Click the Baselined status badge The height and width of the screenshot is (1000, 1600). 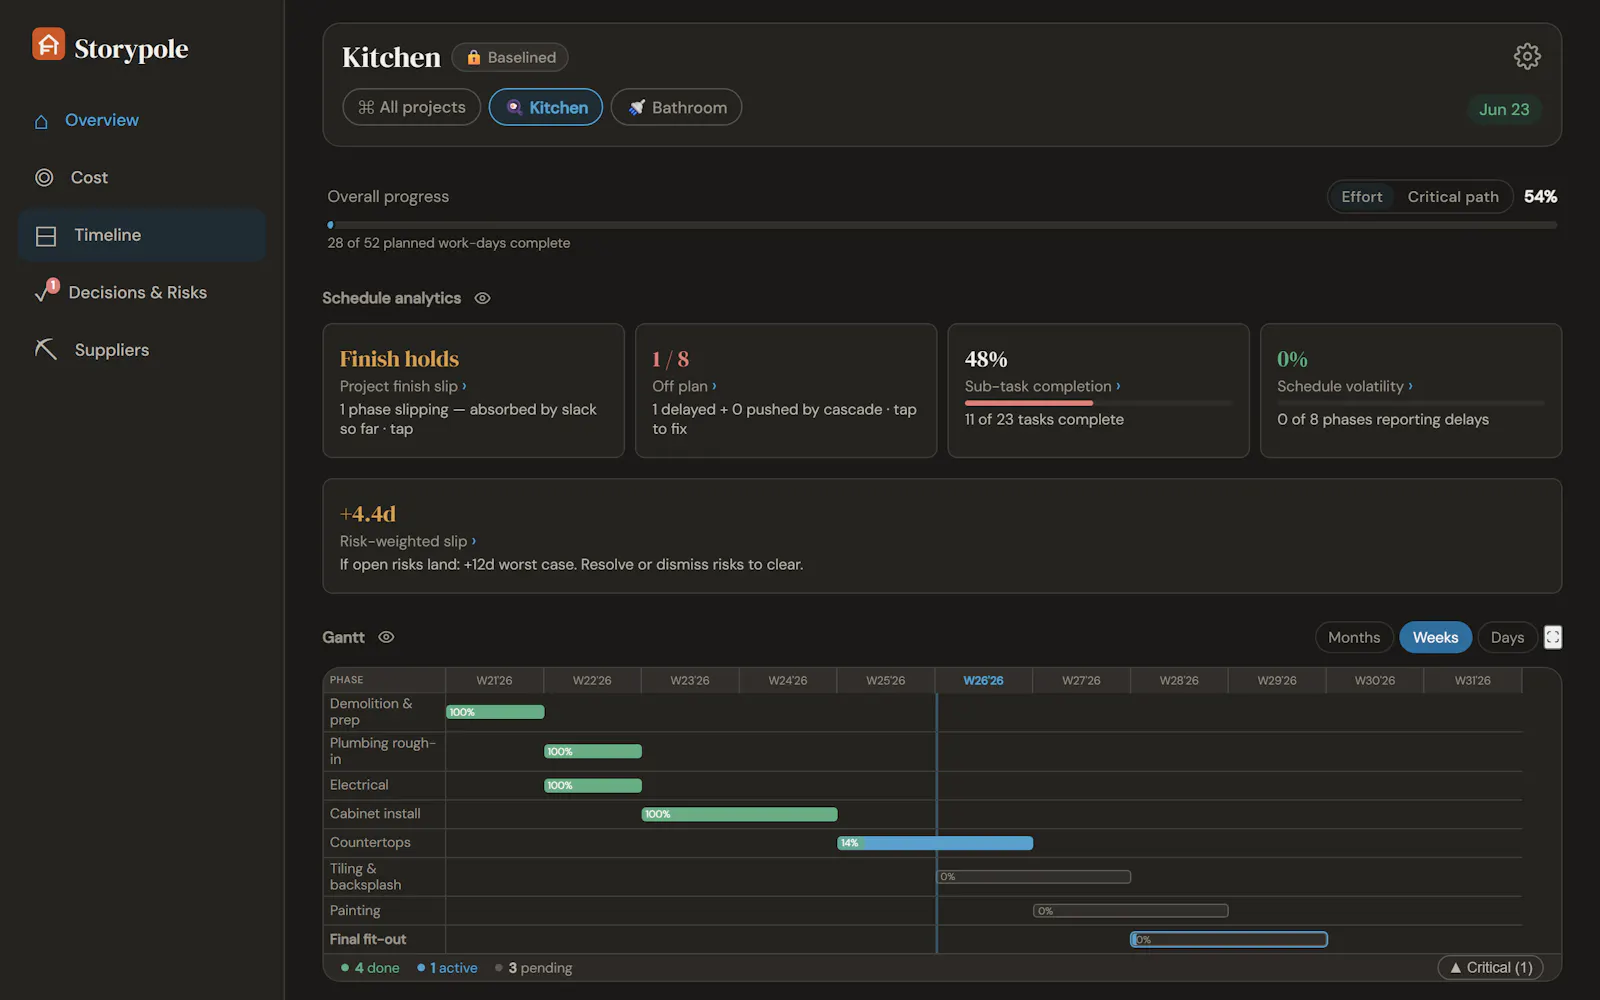pyautogui.click(x=510, y=58)
